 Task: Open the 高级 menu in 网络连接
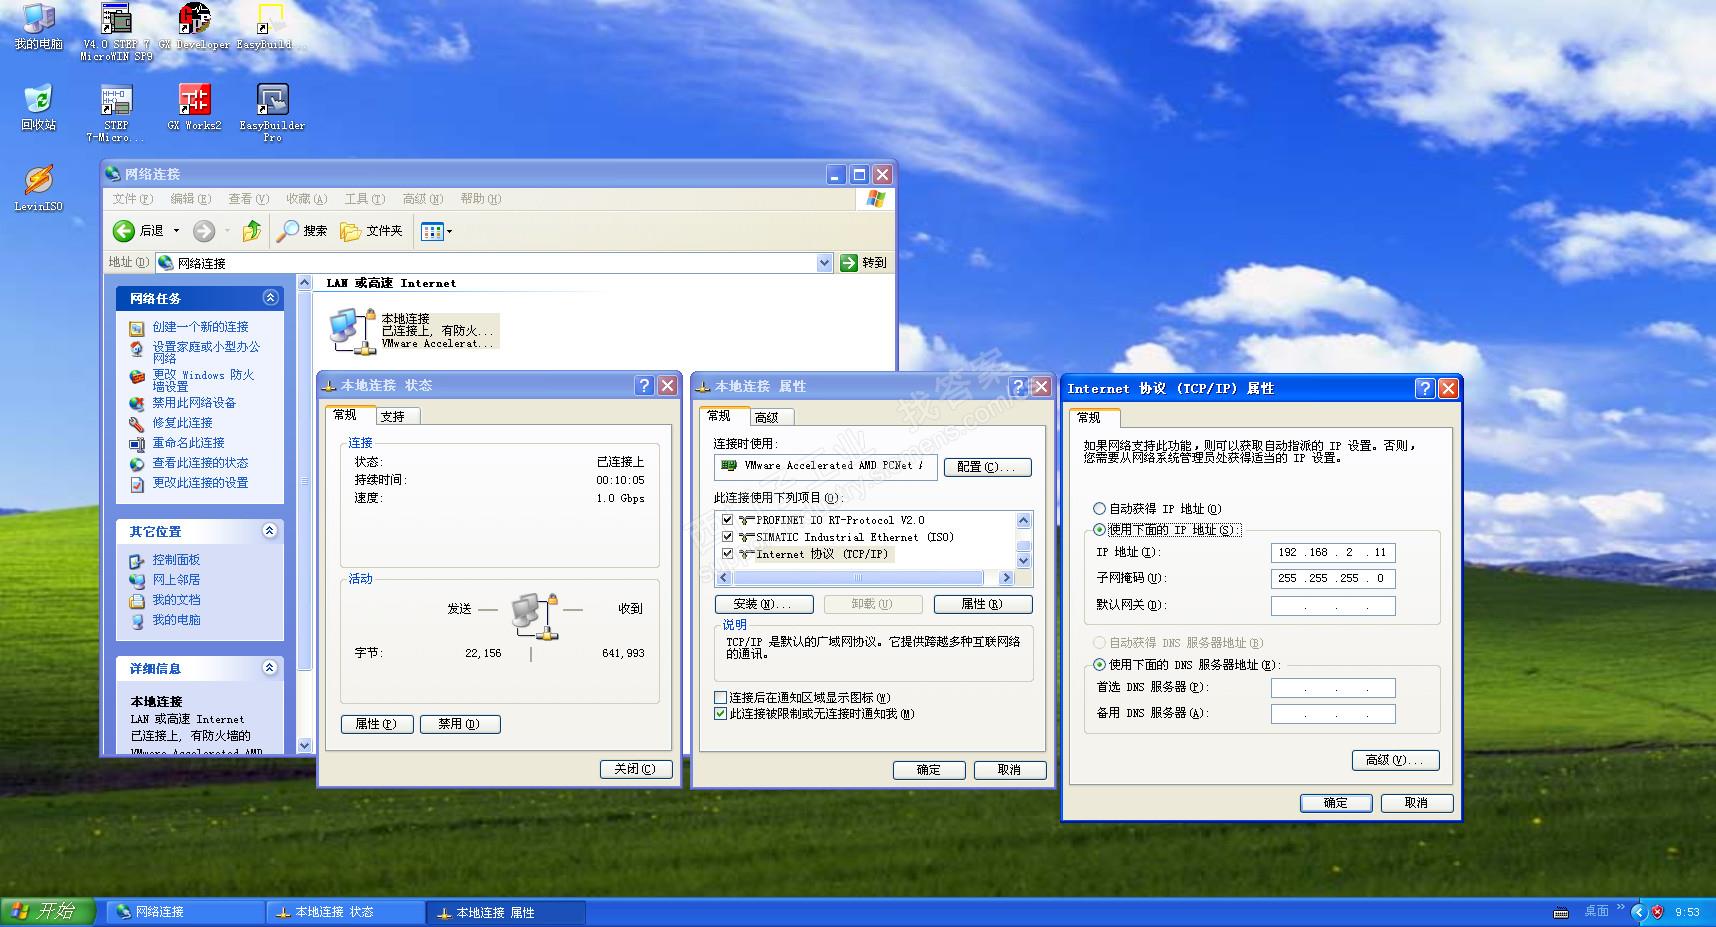[422, 199]
